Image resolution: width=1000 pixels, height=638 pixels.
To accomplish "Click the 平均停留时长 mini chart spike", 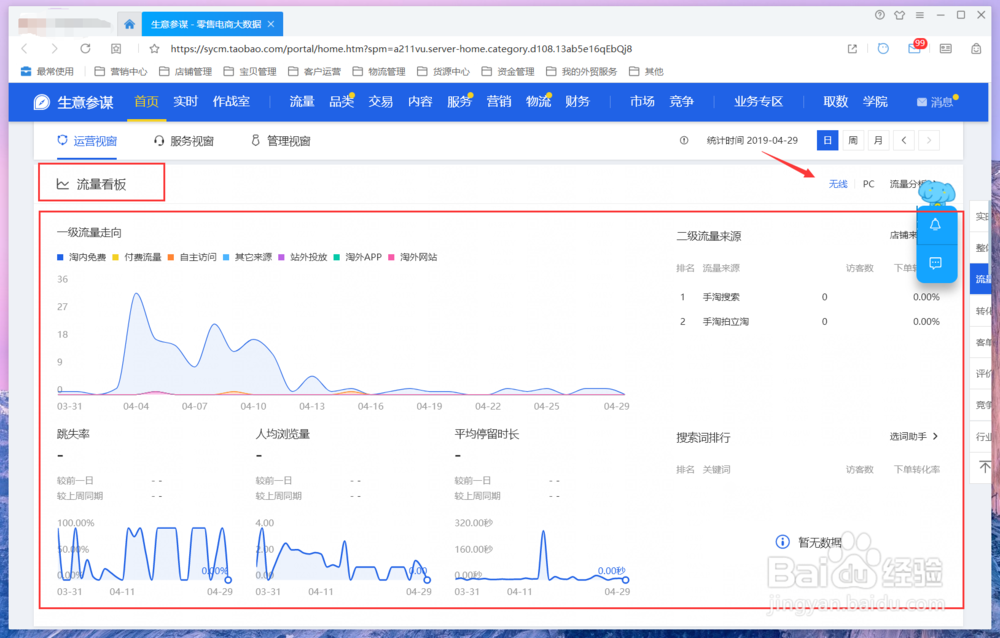I will click(x=543, y=532).
